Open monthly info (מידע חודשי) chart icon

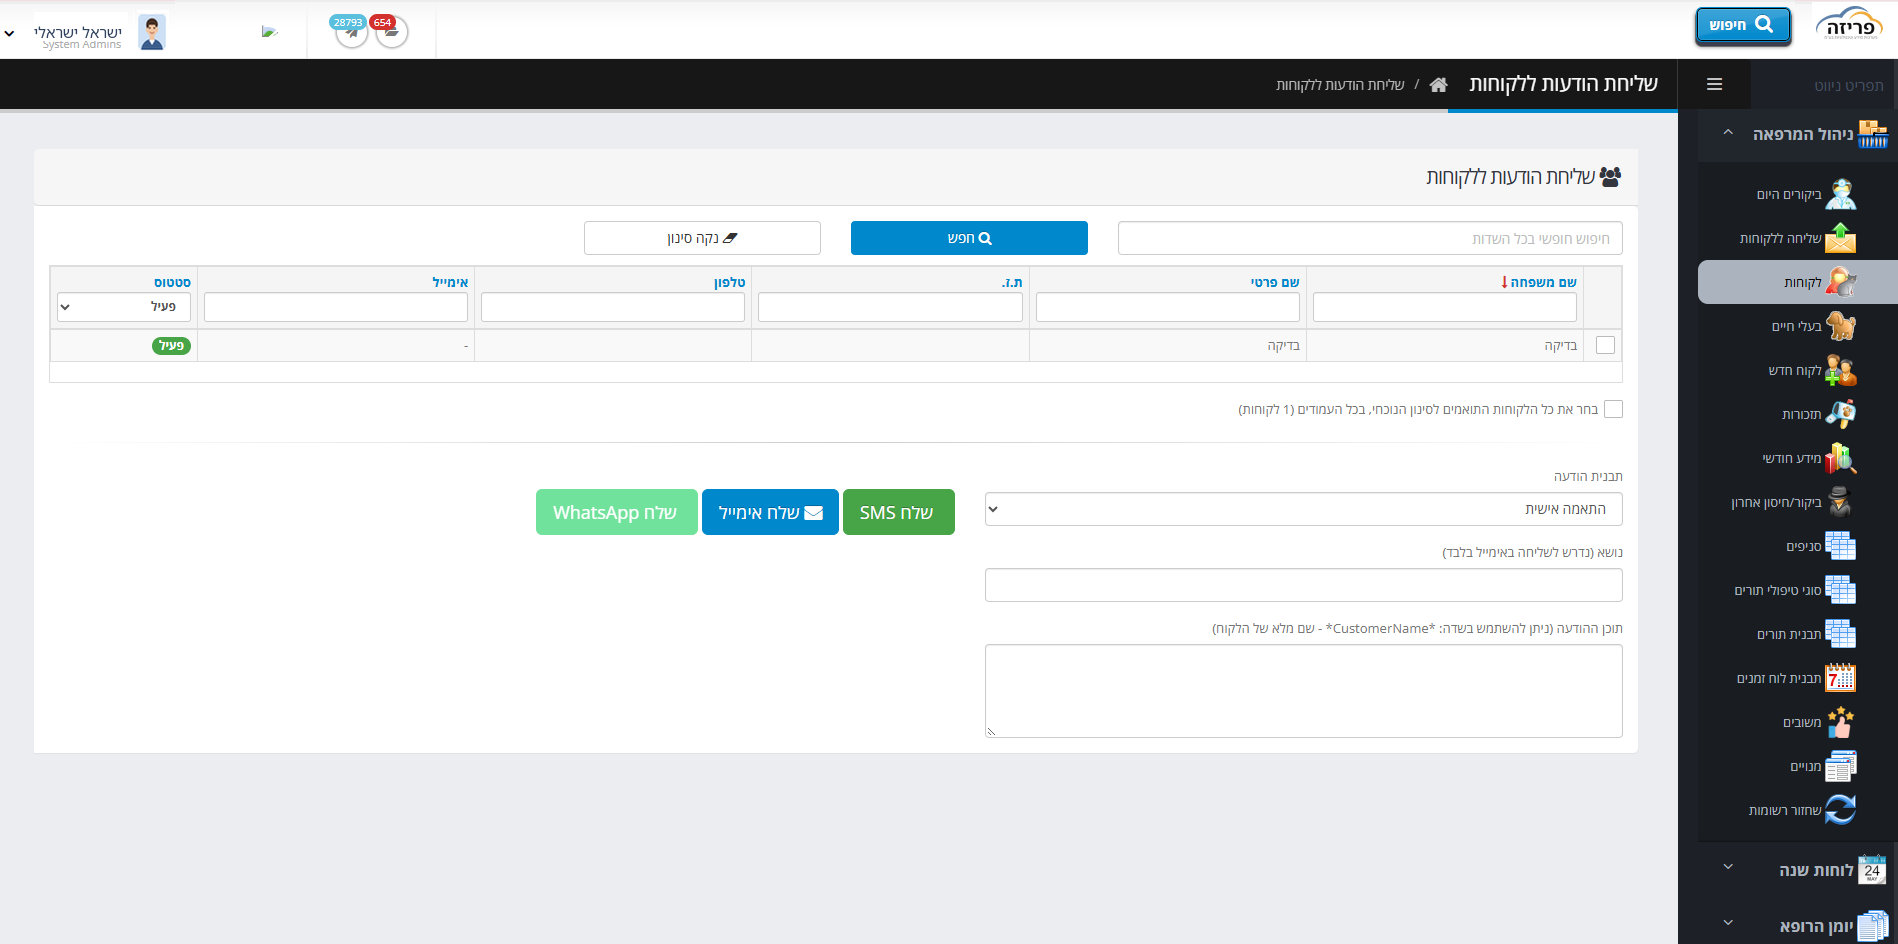(1840, 458)
